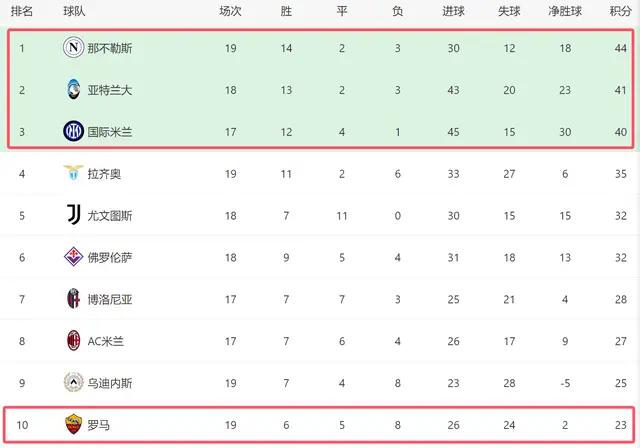This screenshot has width=640, height=448.
Task: Click the Udinese club logo
Action: coord(73,382)
